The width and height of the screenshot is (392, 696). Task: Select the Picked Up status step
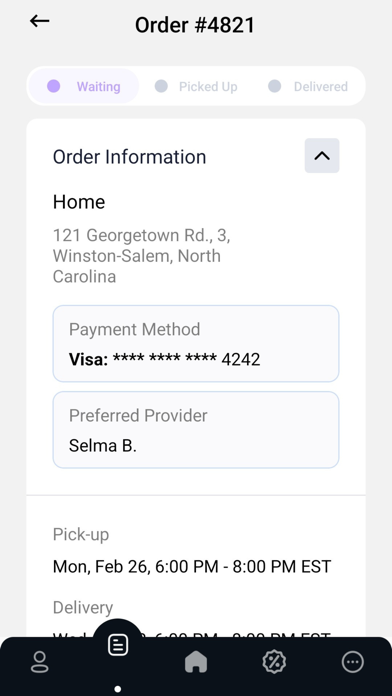[196, 86]
